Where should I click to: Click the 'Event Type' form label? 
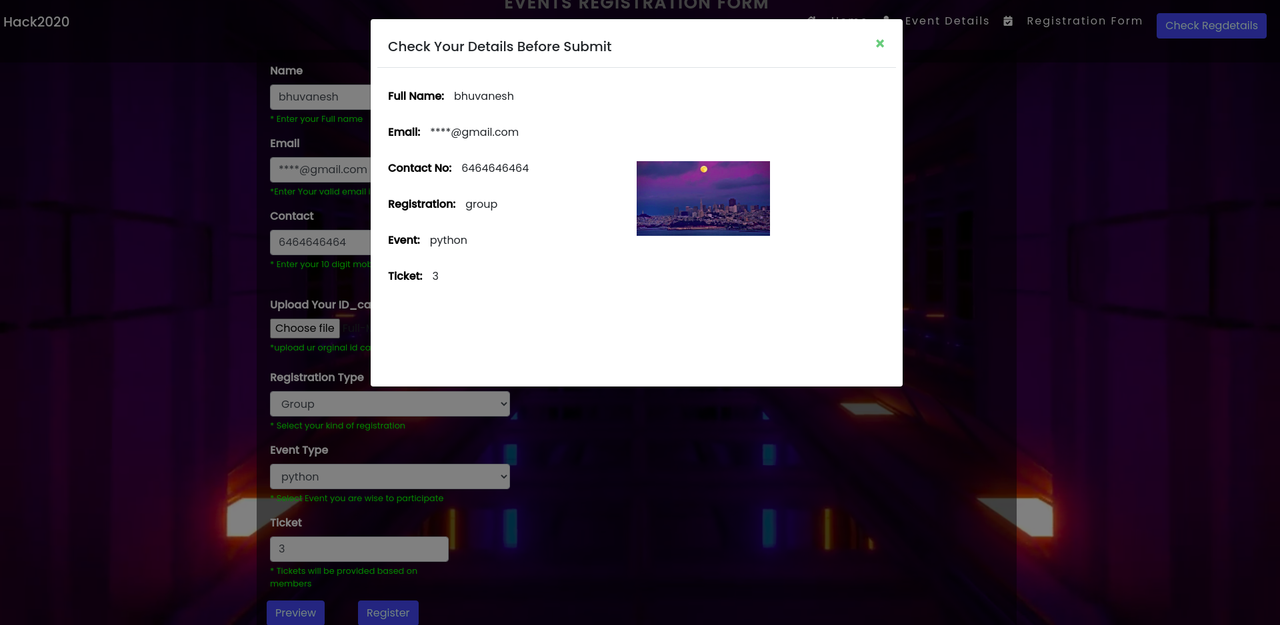(299, 450)
